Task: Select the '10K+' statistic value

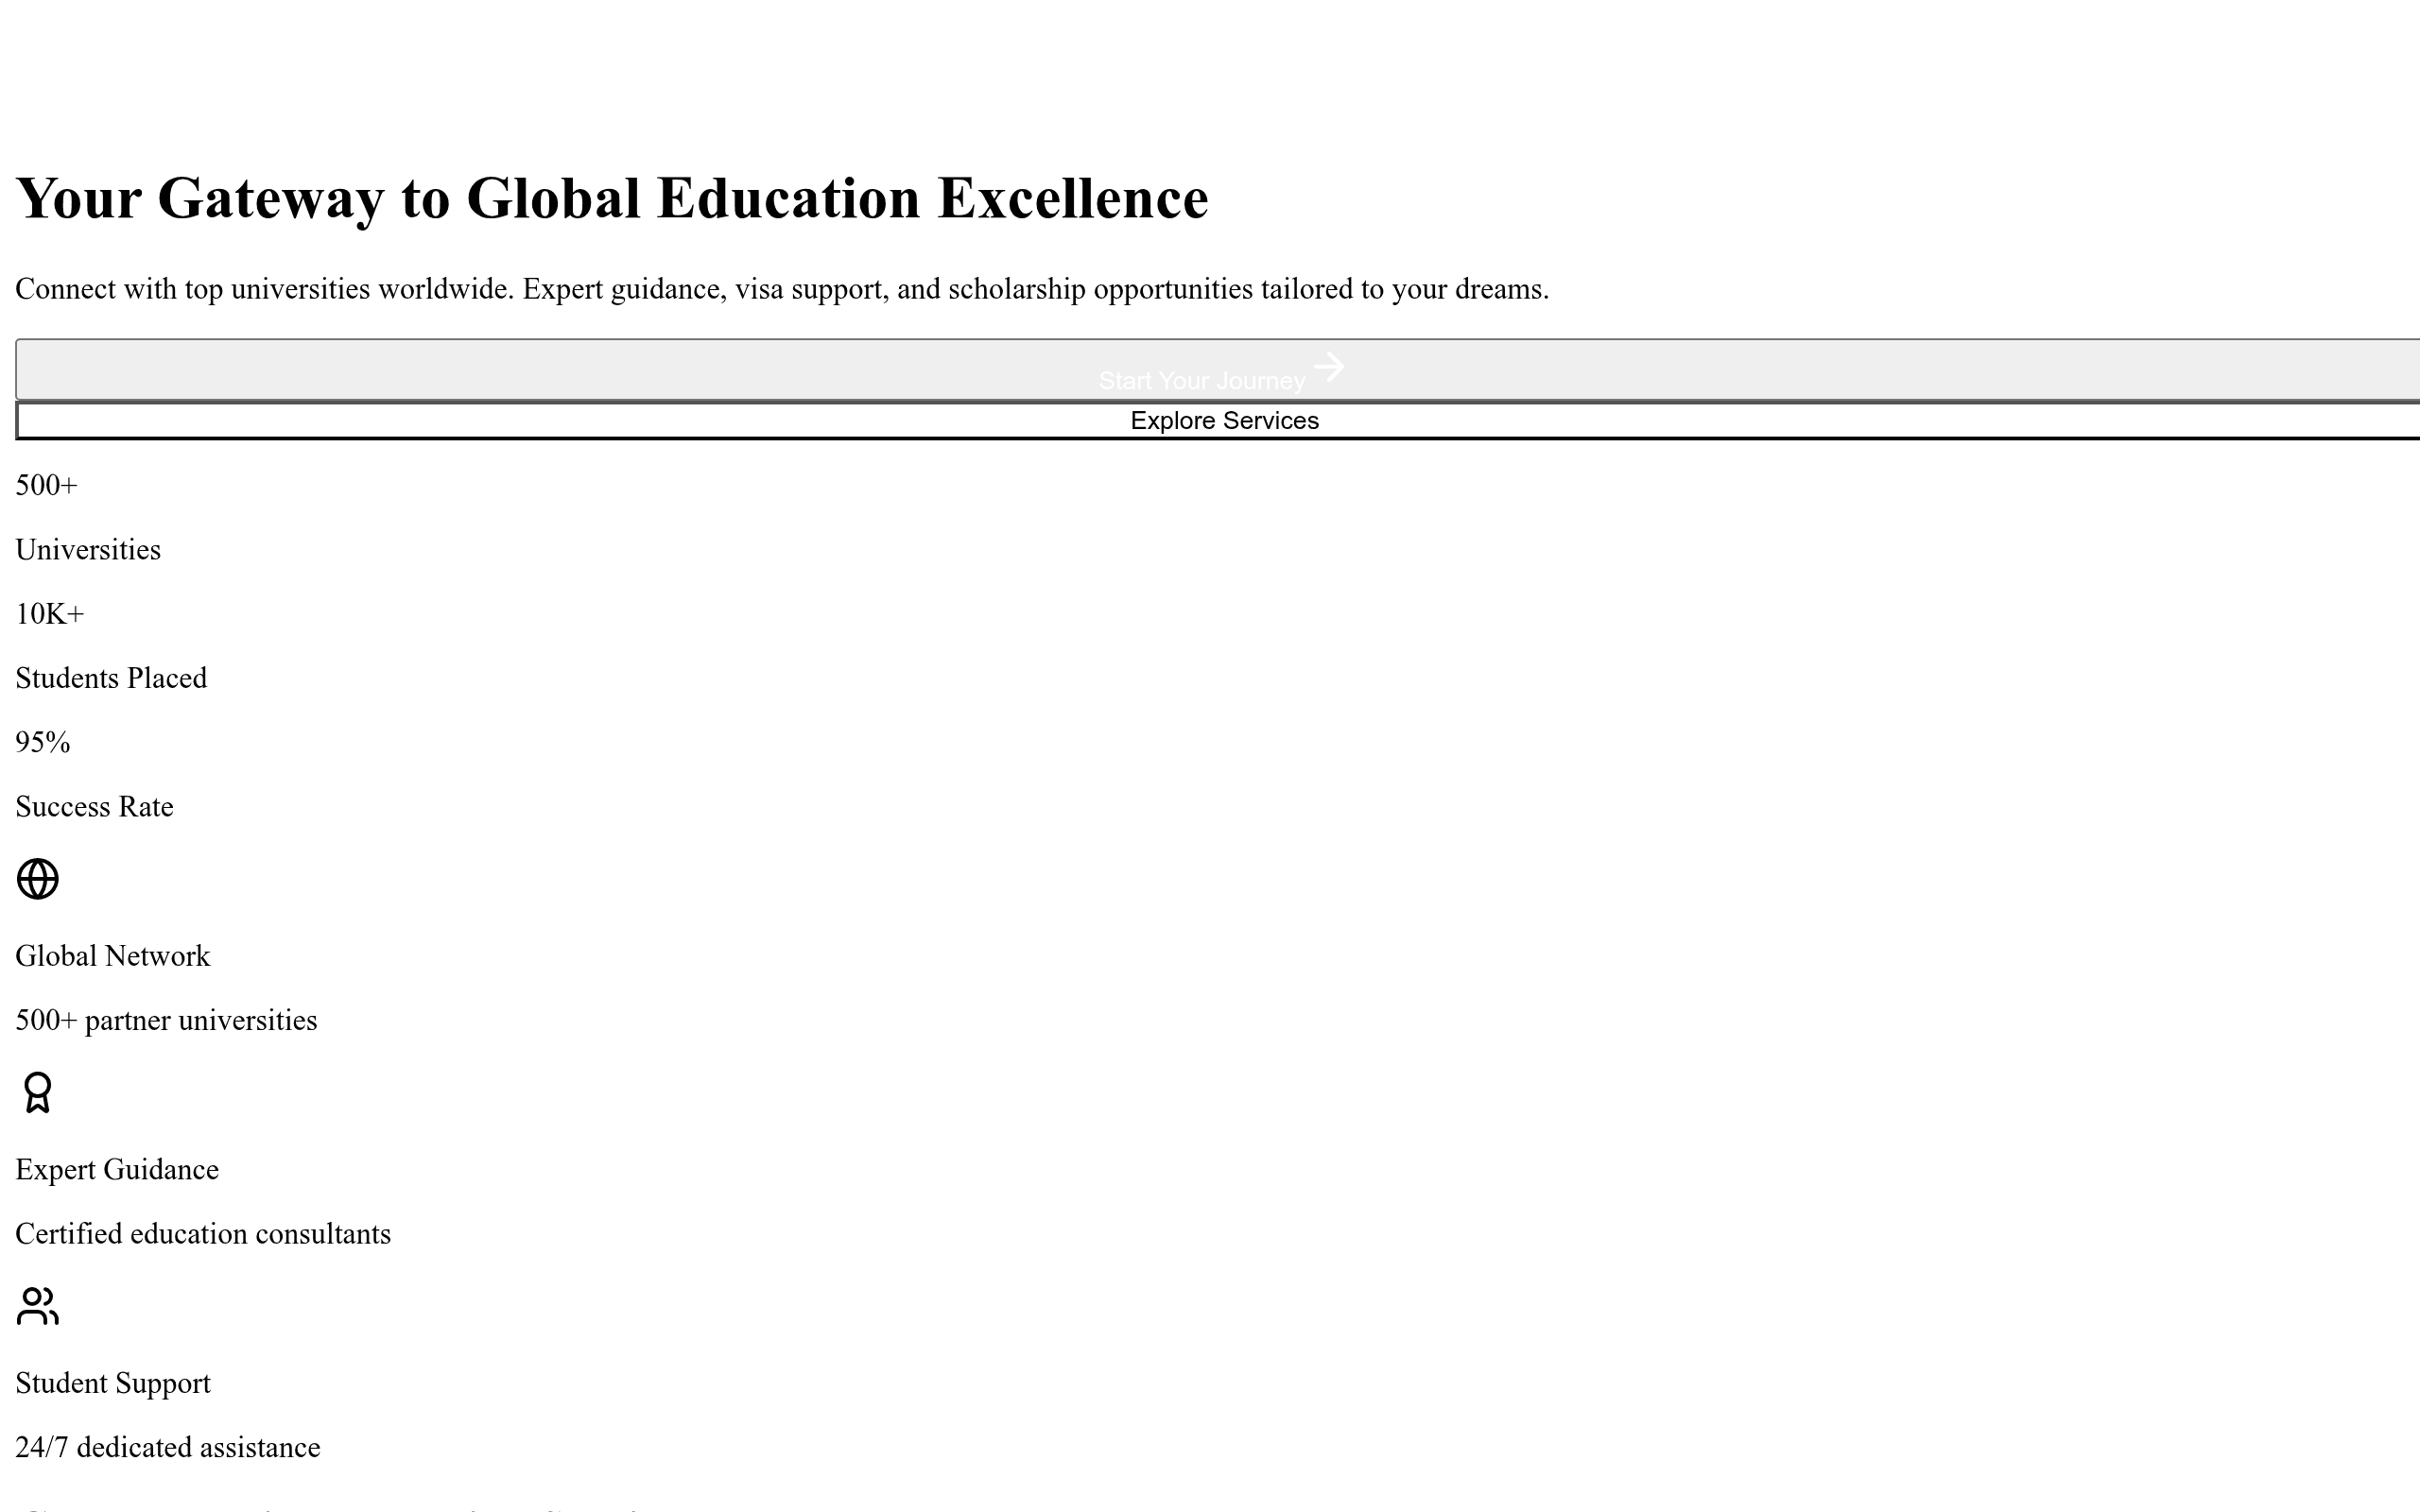Action: 50,614
